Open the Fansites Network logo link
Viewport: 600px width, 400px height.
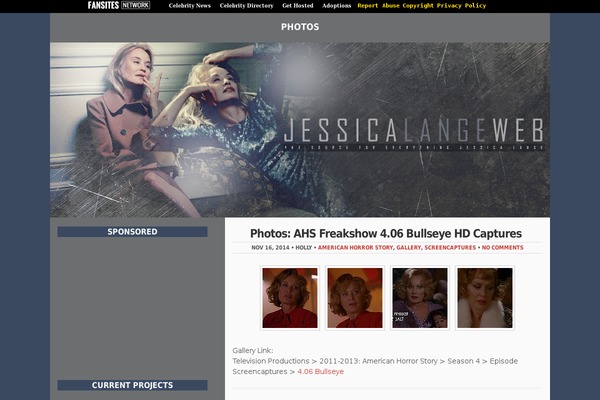[x=119, y=5]
